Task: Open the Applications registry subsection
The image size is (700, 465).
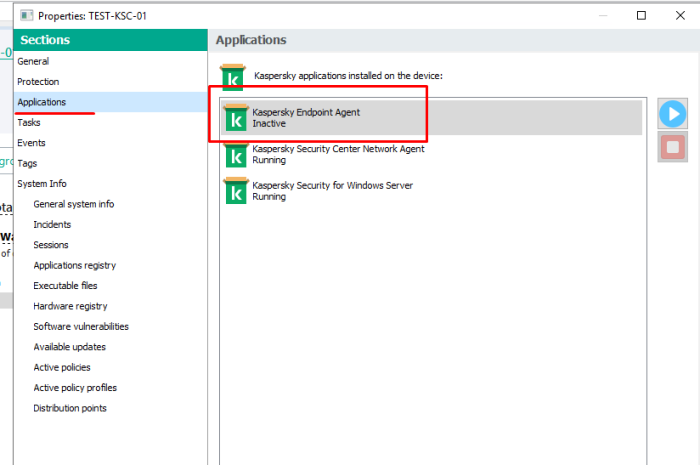Action: click(75, 266)
